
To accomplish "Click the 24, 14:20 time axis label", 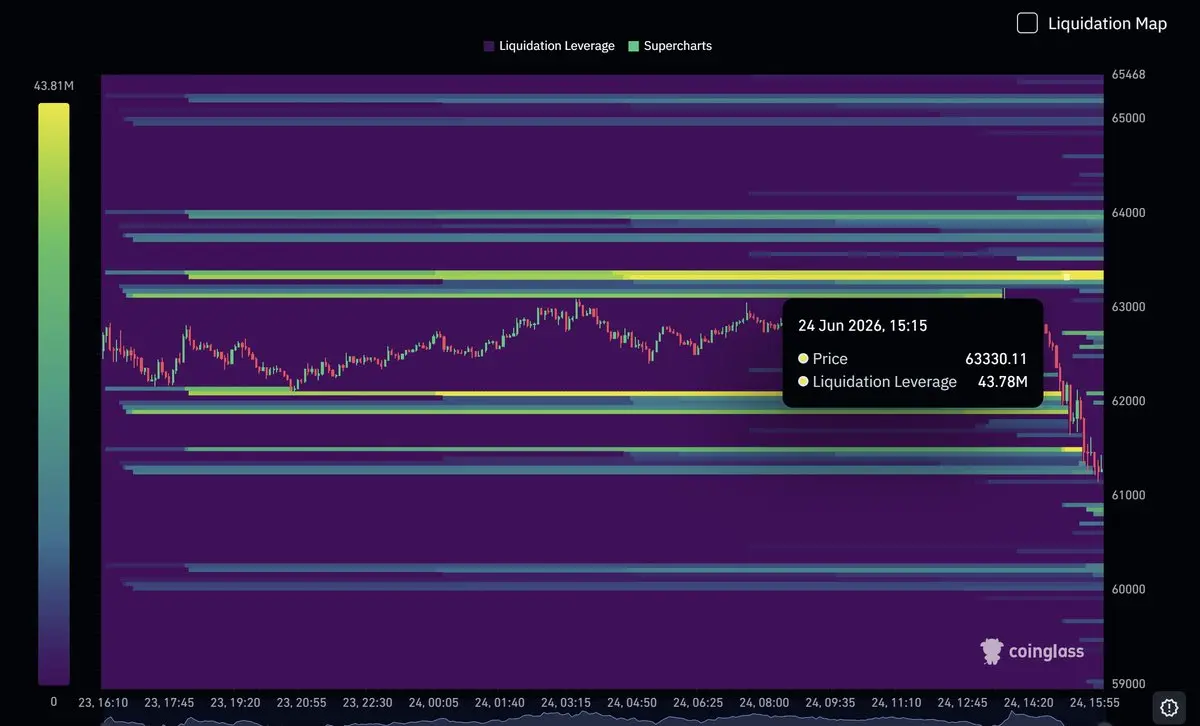I will [x=1028, y=703].
